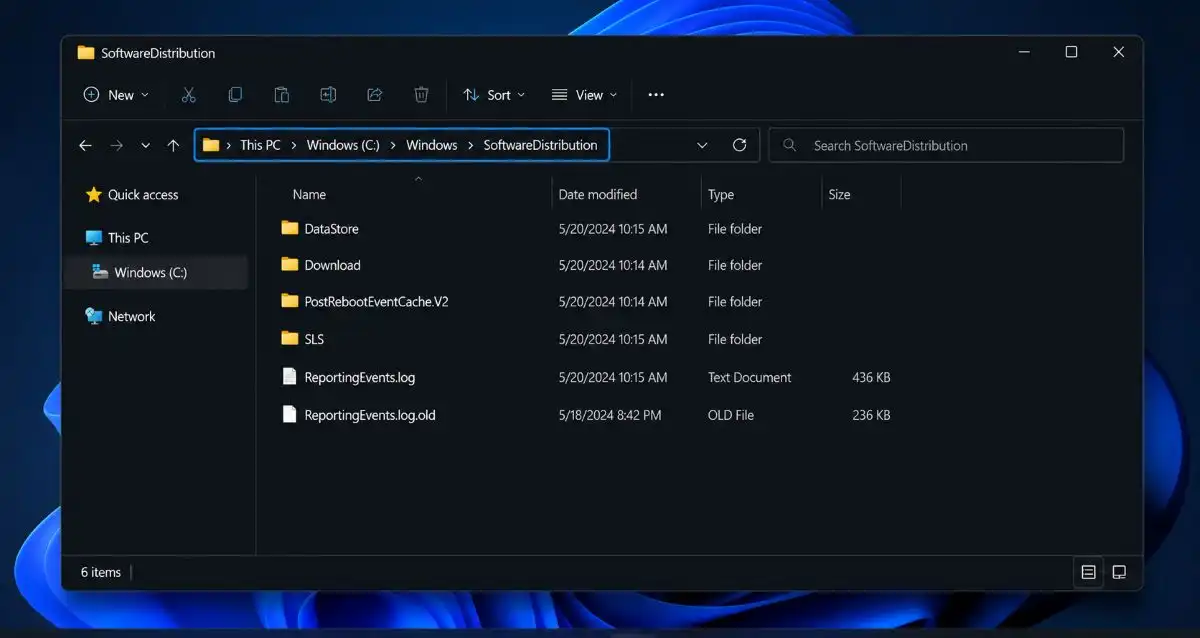The height and width of the screenshot is (638, 1200).
Task: Expand chevron after This PC breadcrumb
Action: click(294, 145)
